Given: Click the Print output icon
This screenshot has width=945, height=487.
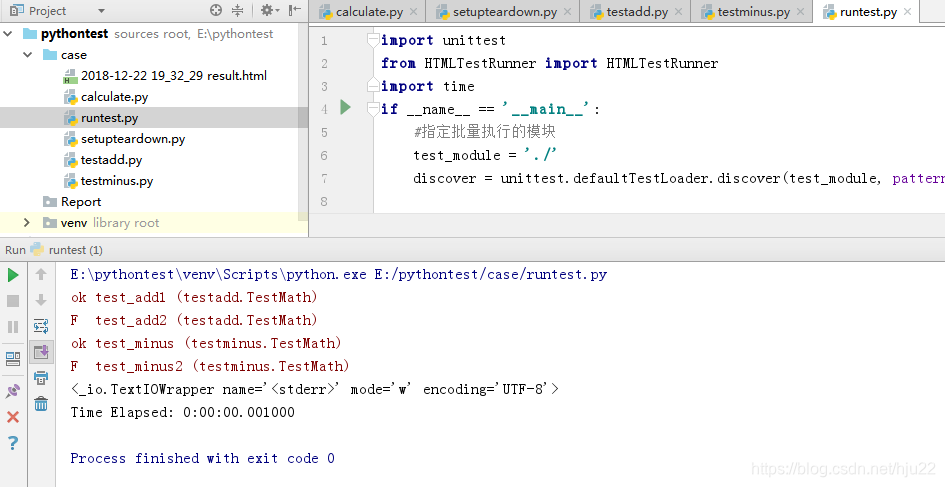Looking at the screenshot, I should [x=41, y=378].
